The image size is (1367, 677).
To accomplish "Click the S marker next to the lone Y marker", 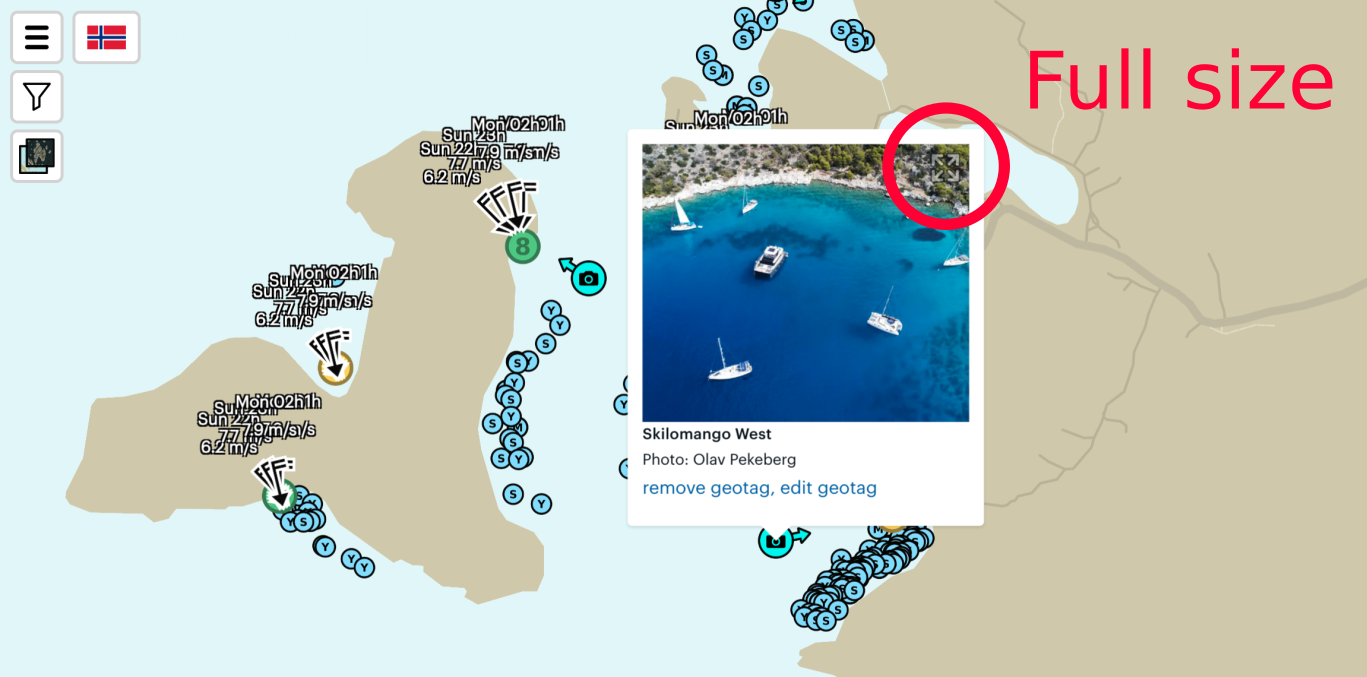I will pyautogui.click(x=513, y=494).
